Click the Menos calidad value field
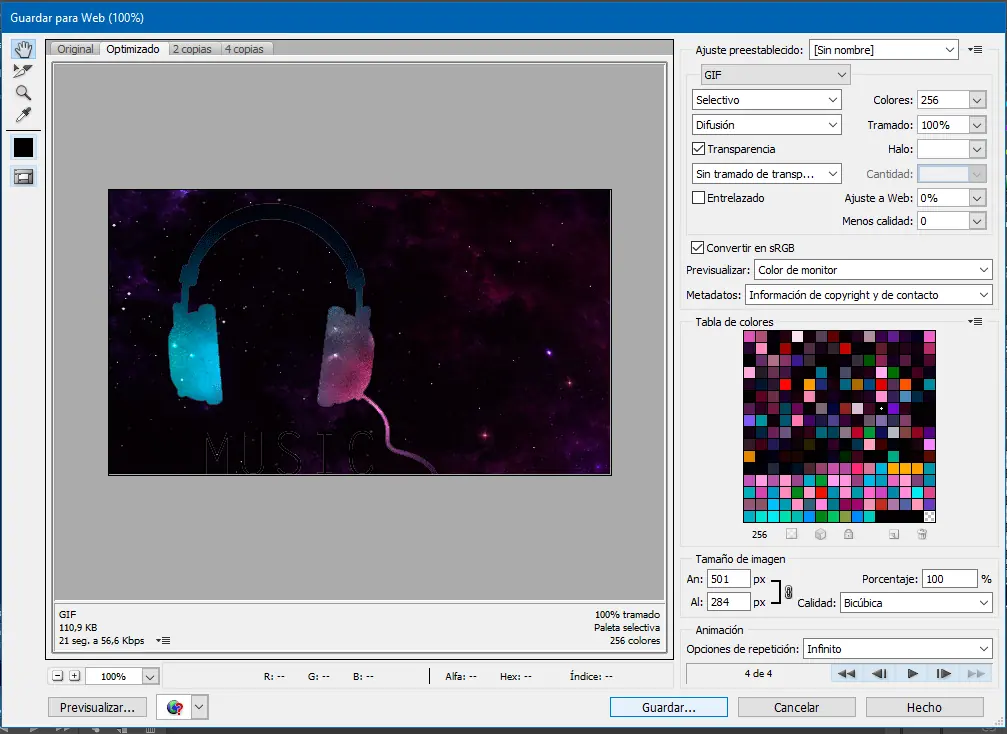The image size is (1007, 734). coord(943,222)
